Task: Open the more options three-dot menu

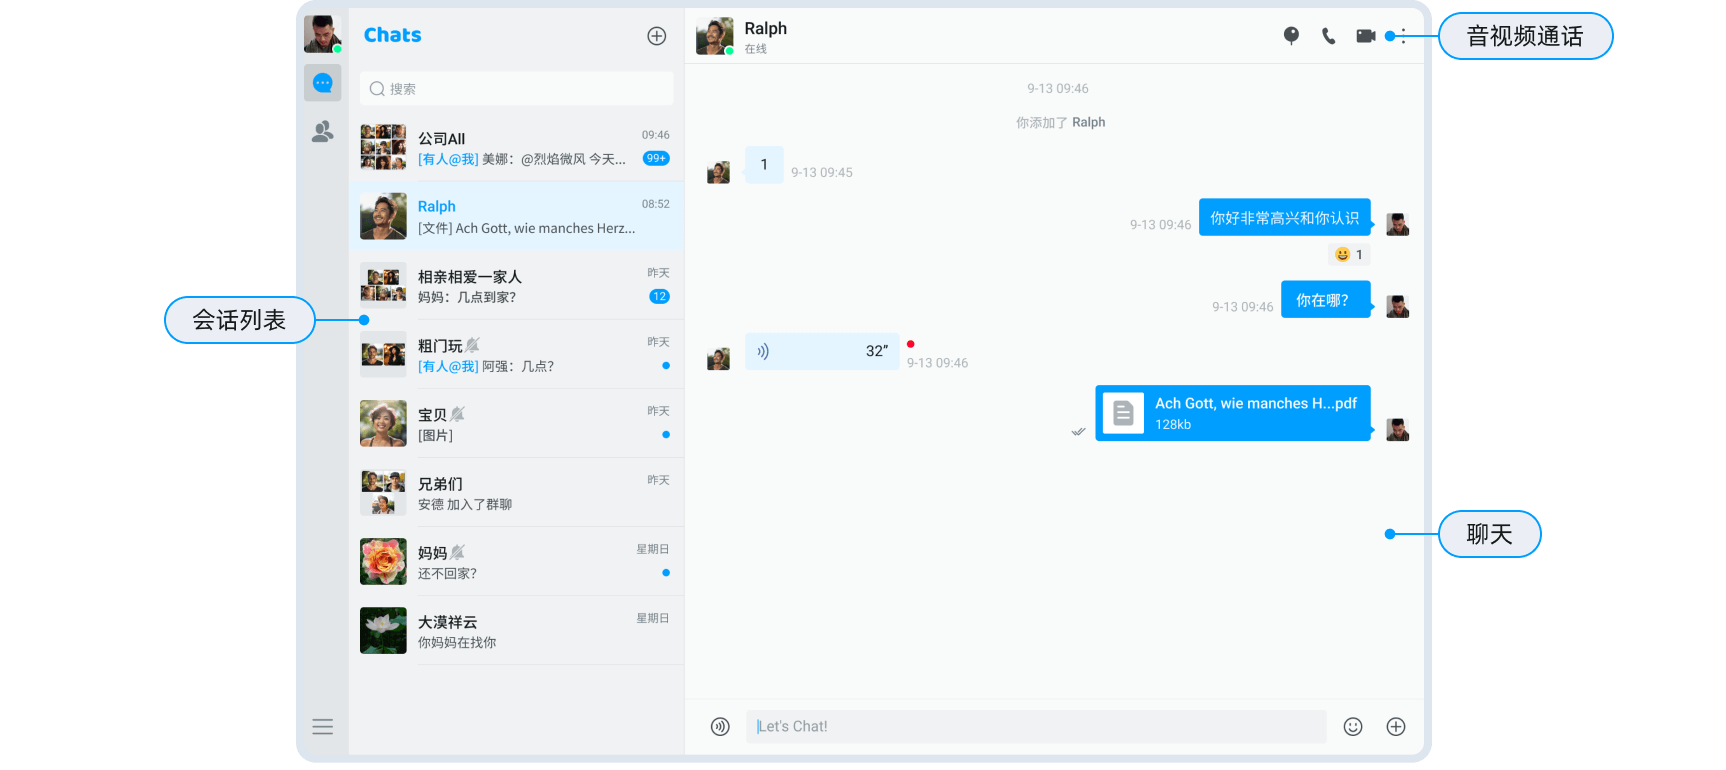Action: [x=1404, y=36]
